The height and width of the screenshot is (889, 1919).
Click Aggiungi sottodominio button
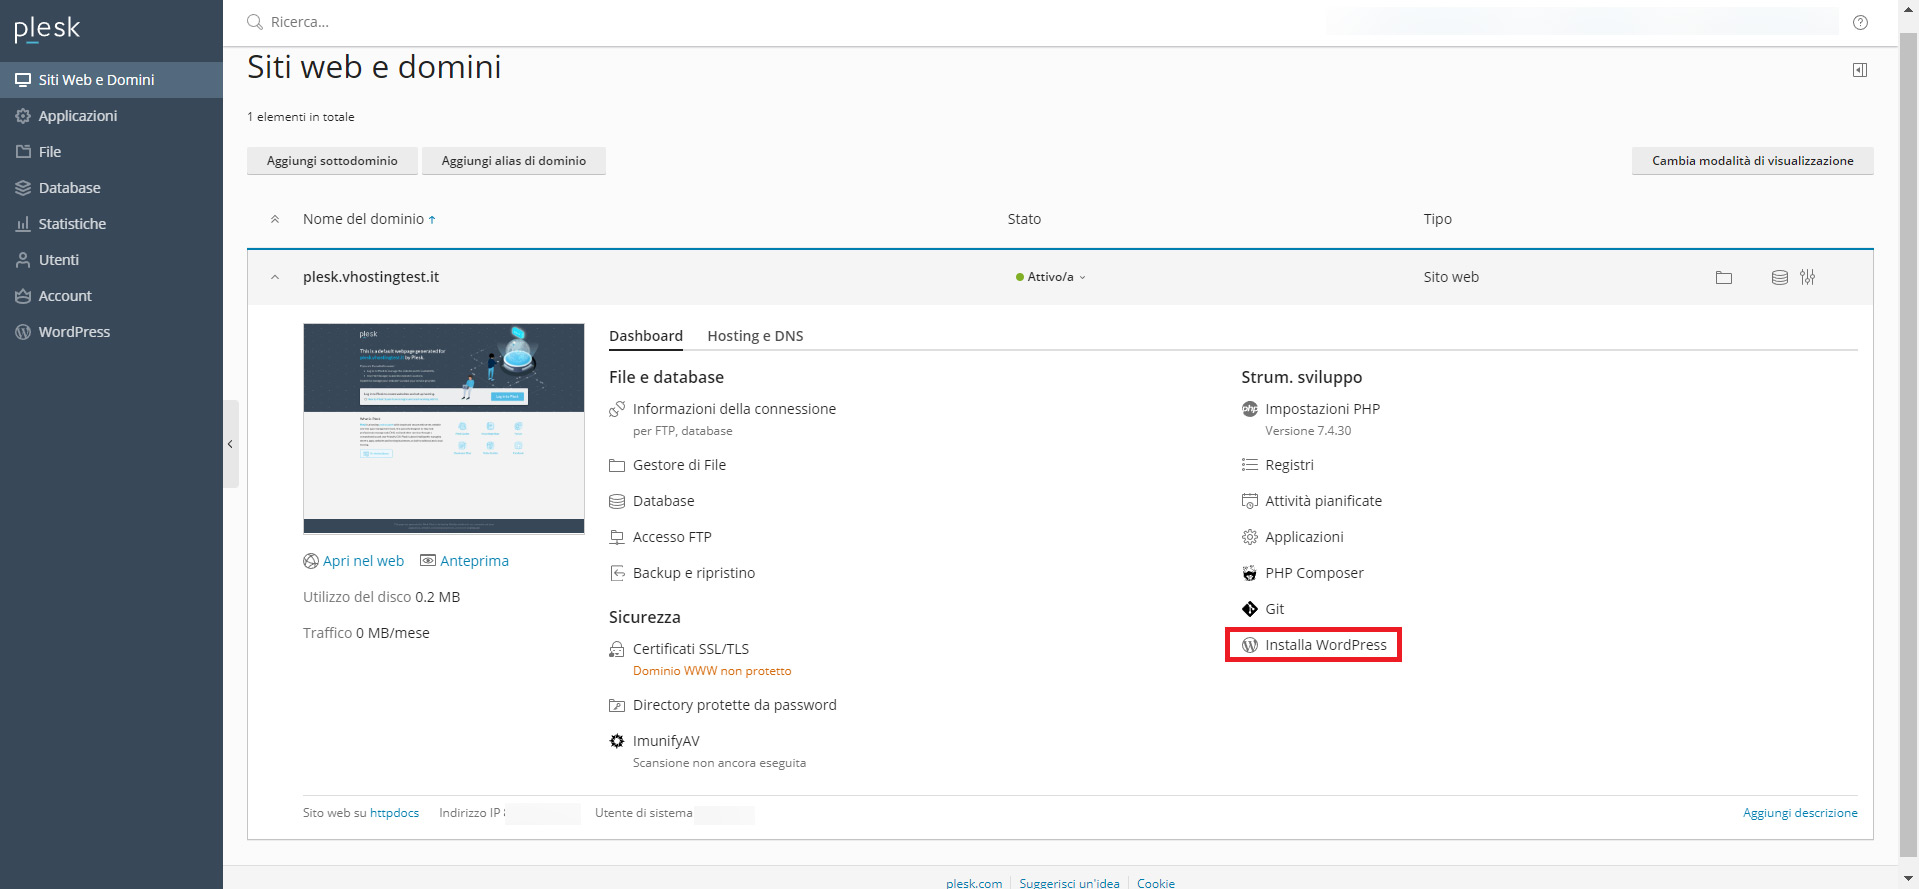332,161
